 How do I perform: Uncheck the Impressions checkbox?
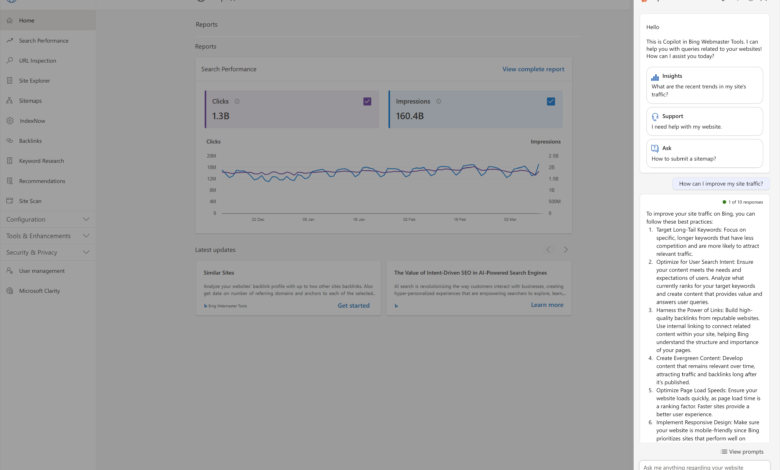point(551,101)
